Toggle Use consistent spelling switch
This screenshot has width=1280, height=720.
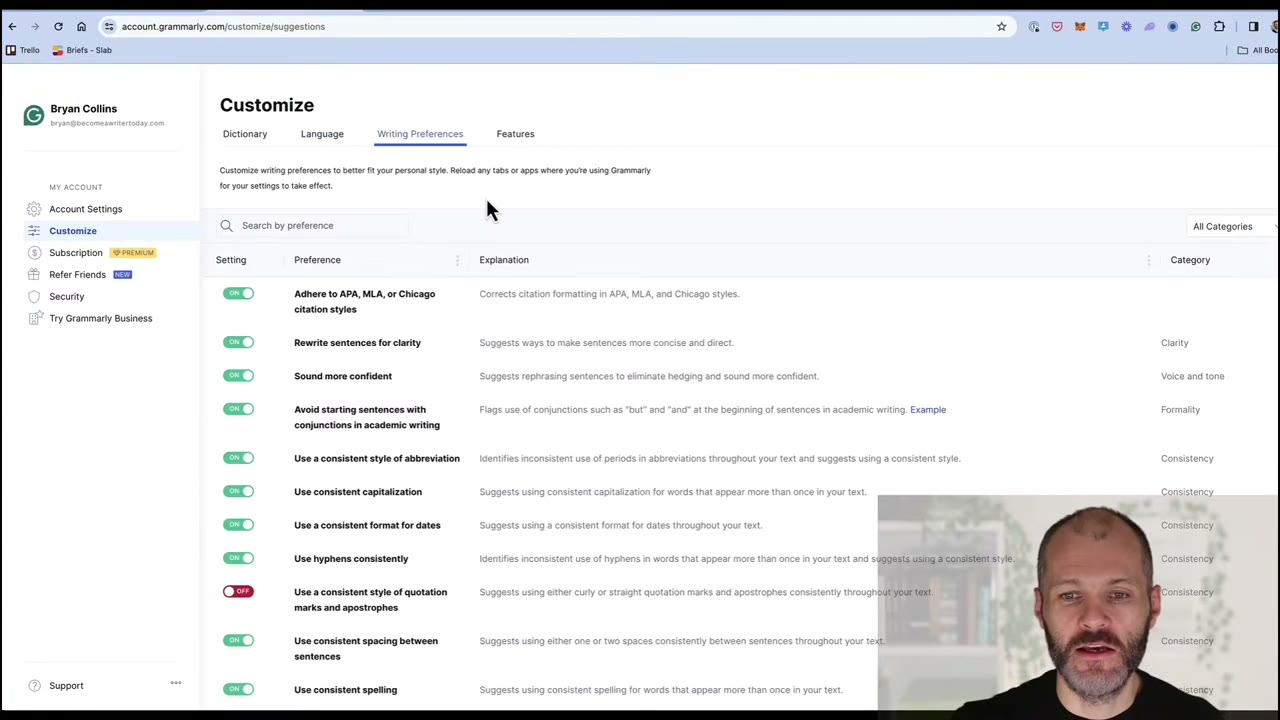tap(238, 690)
